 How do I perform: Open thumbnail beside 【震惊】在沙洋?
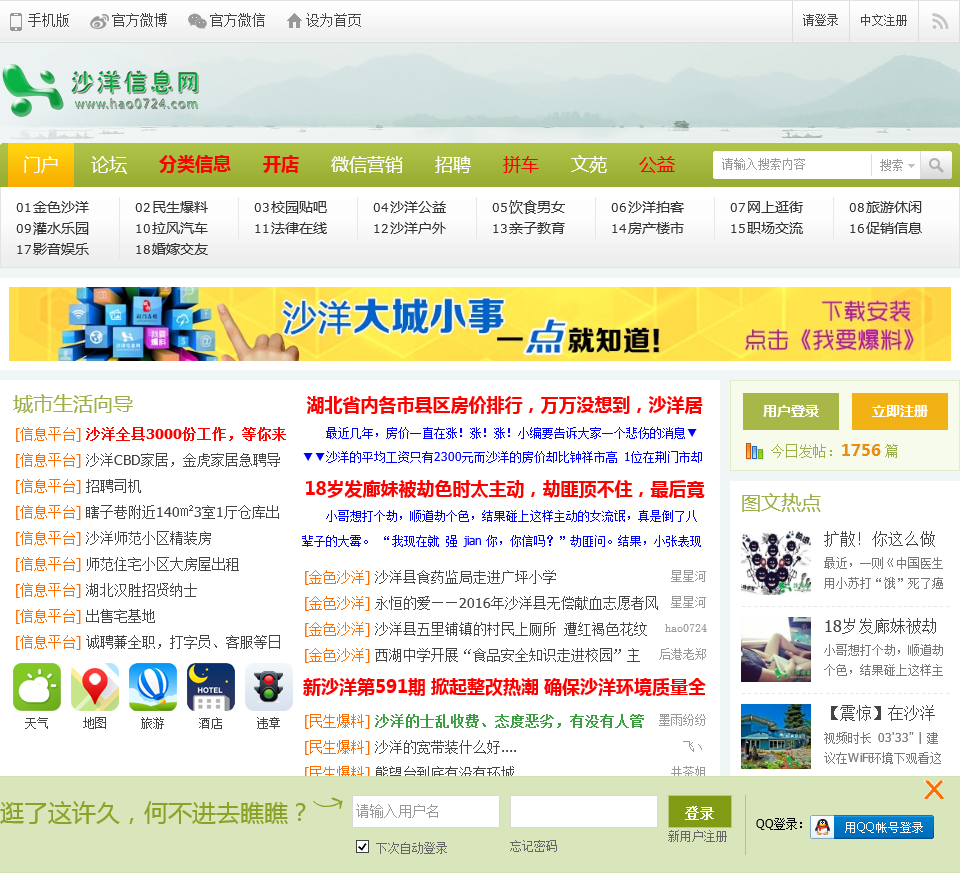(776, 736)
